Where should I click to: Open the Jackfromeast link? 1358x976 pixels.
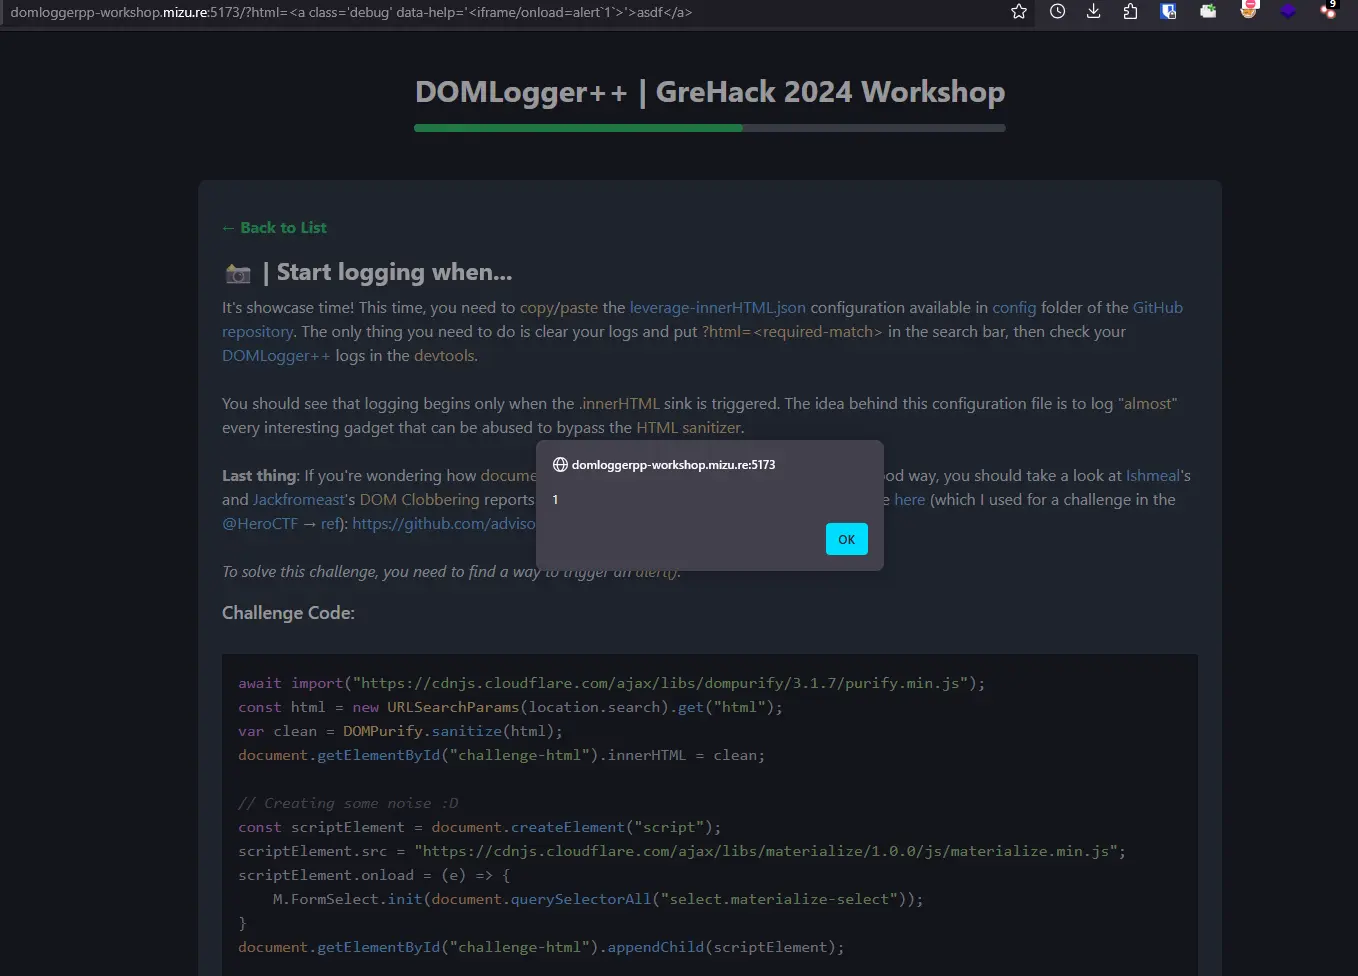(299, 500)
